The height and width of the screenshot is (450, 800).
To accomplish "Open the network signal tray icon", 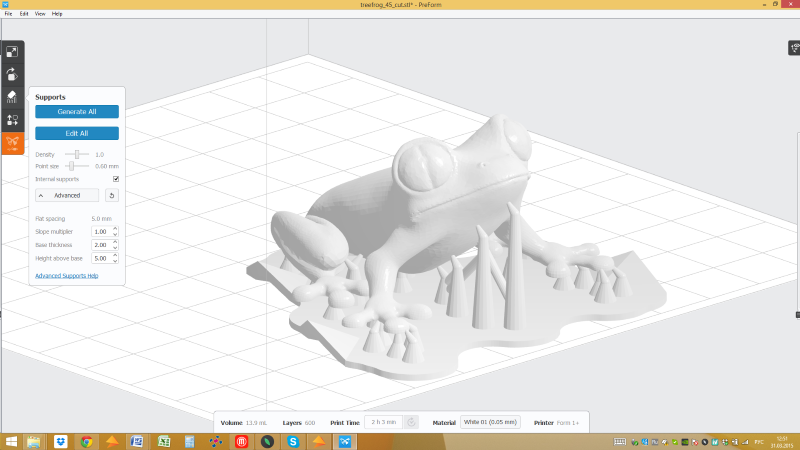I will tap(745, 442).
